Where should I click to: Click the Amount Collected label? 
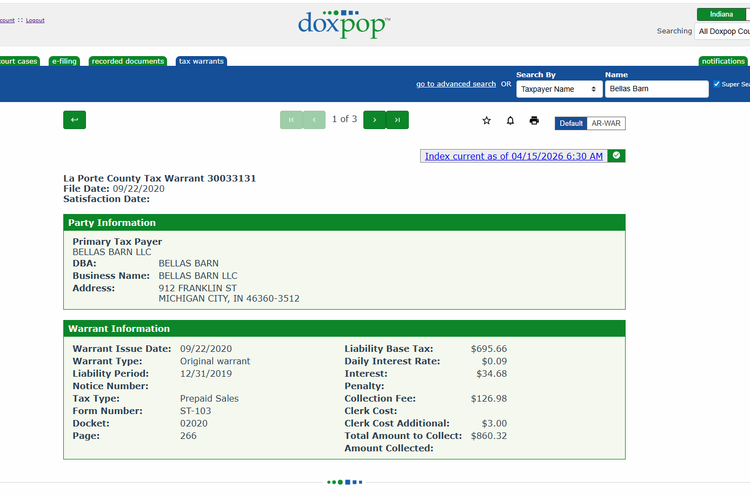(x=389, y=449)
